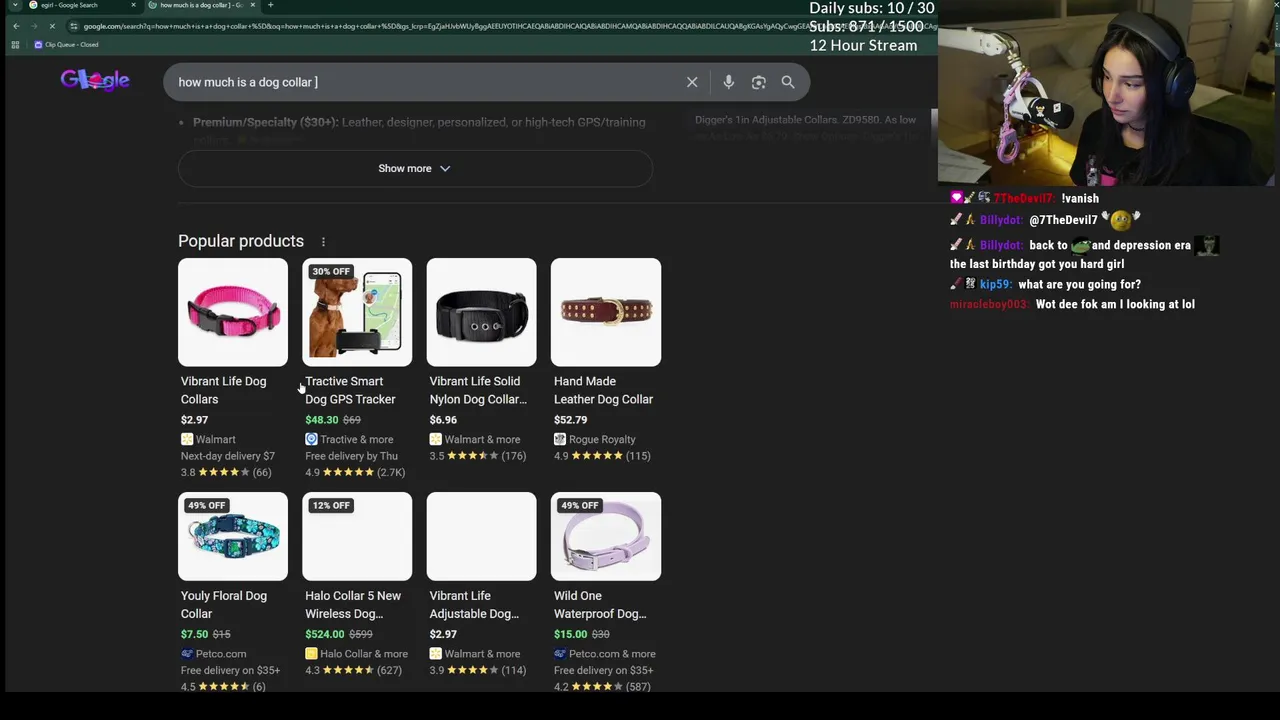Image resolution: width=1280 pixels, height=720 pixels.
Task: Open Youly Floral Dog Collar link
Action: tap(224, 604)
